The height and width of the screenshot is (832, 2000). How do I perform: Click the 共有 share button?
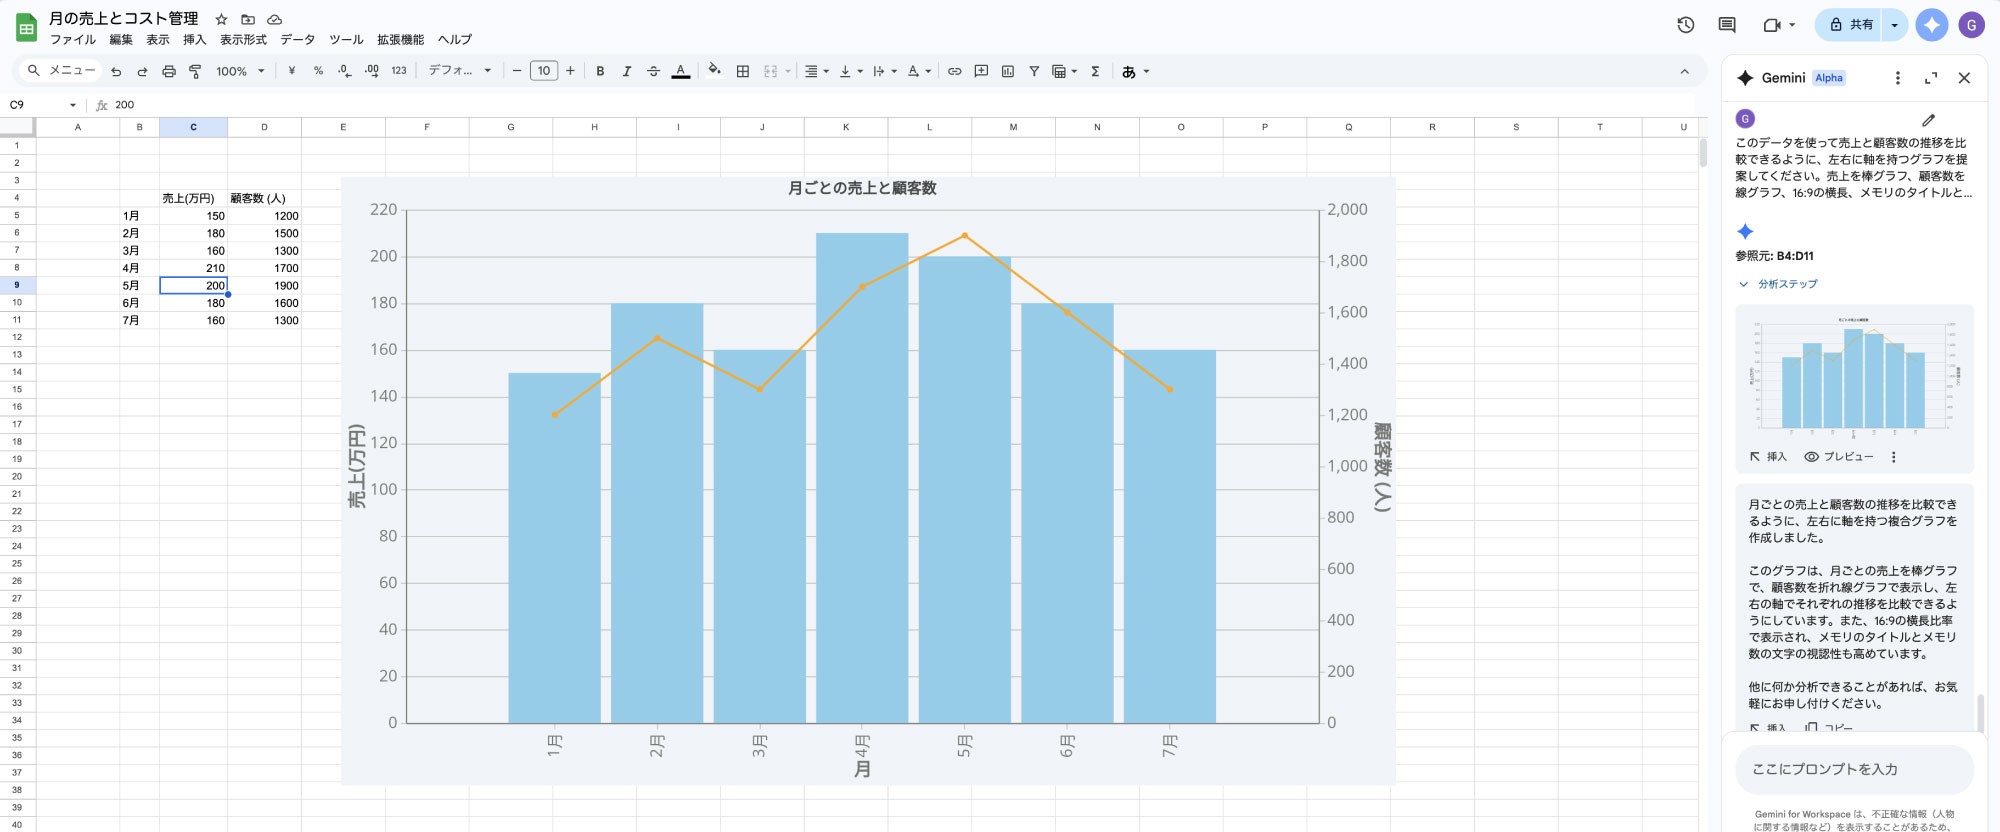[x=1851, y=25]
